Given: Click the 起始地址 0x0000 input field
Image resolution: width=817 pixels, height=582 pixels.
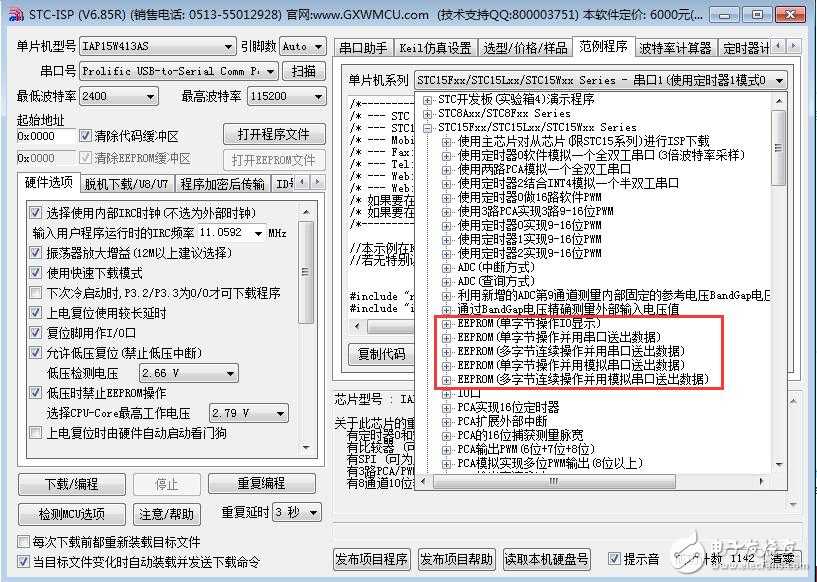Looking at the screenshot, I should pos(46,137).
